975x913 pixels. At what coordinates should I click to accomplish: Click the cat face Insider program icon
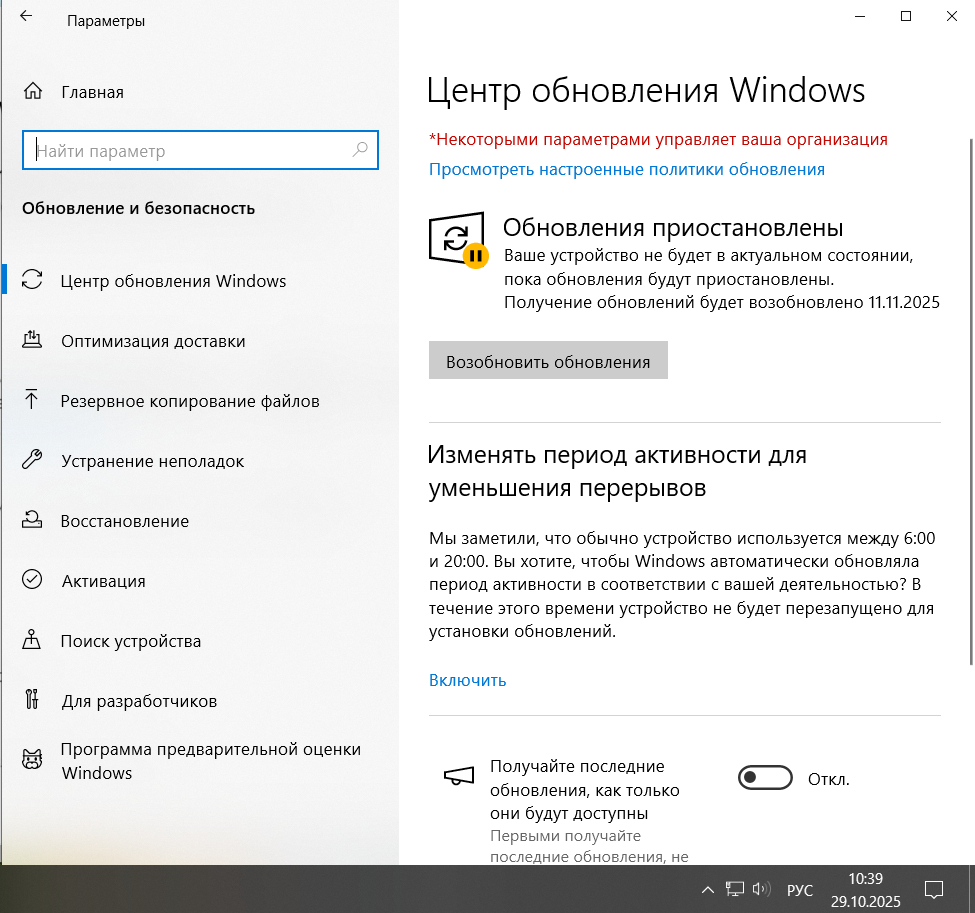coord(32,759)
